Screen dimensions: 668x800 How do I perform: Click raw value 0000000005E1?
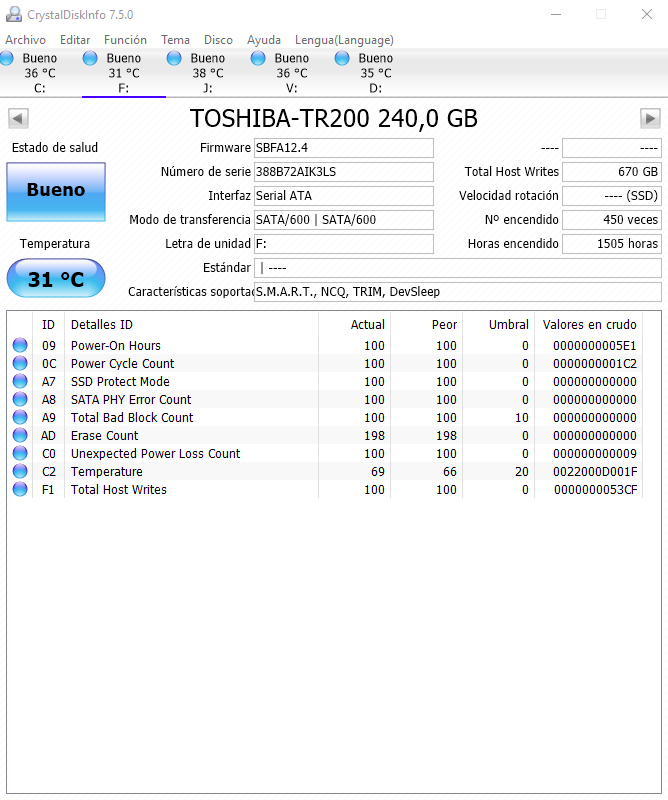point(595,345)
